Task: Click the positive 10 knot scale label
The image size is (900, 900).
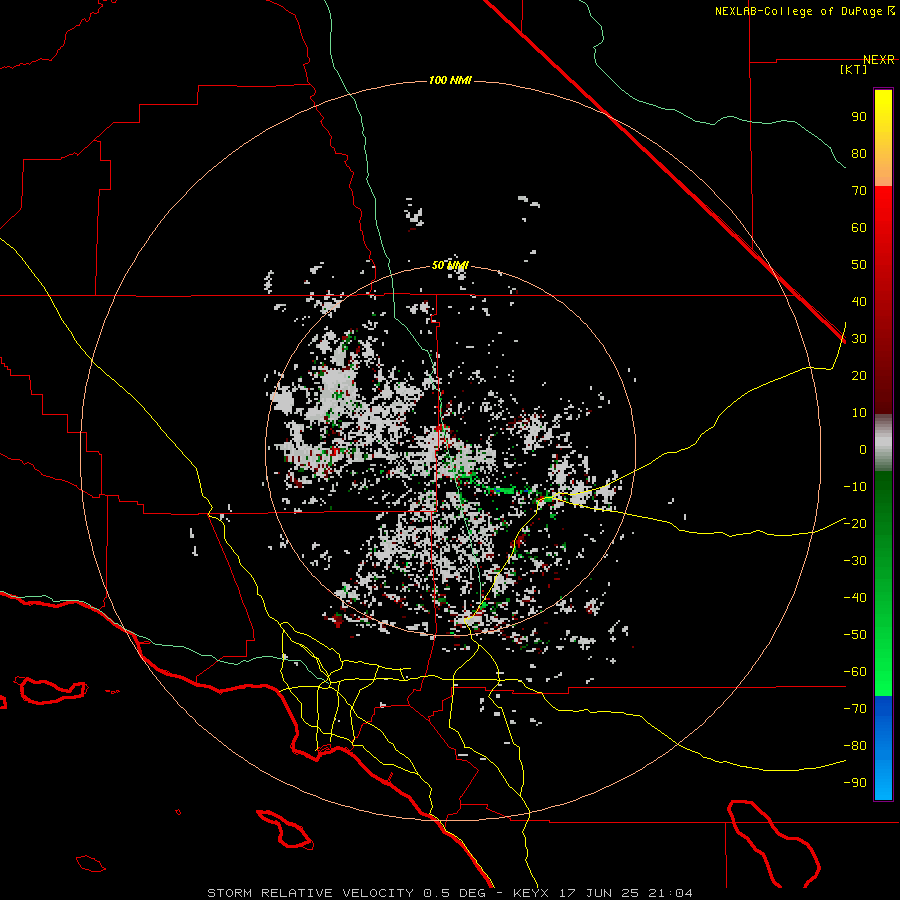Action: 859,413
